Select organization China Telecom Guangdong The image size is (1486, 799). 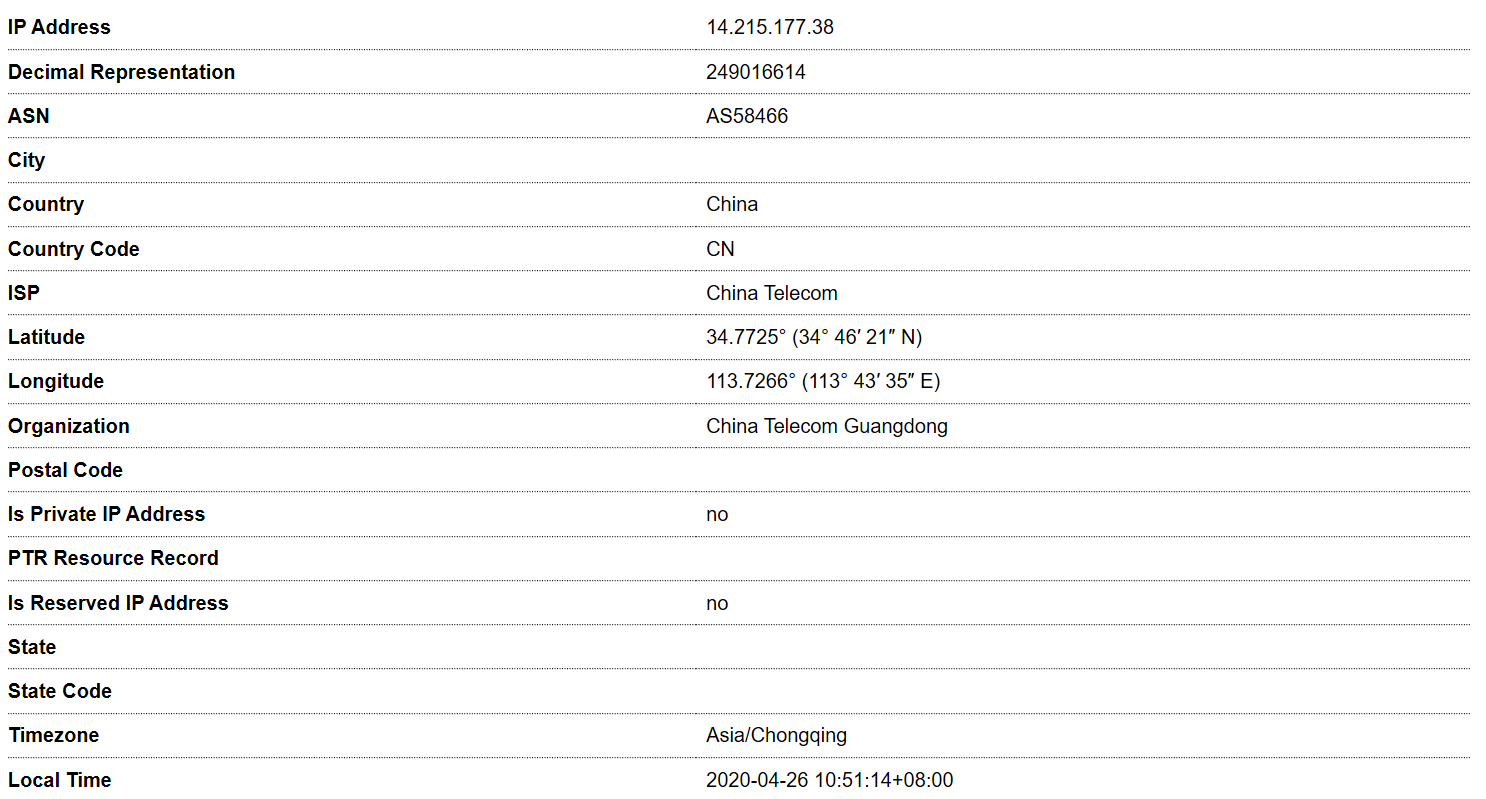(x=826, y=426)
